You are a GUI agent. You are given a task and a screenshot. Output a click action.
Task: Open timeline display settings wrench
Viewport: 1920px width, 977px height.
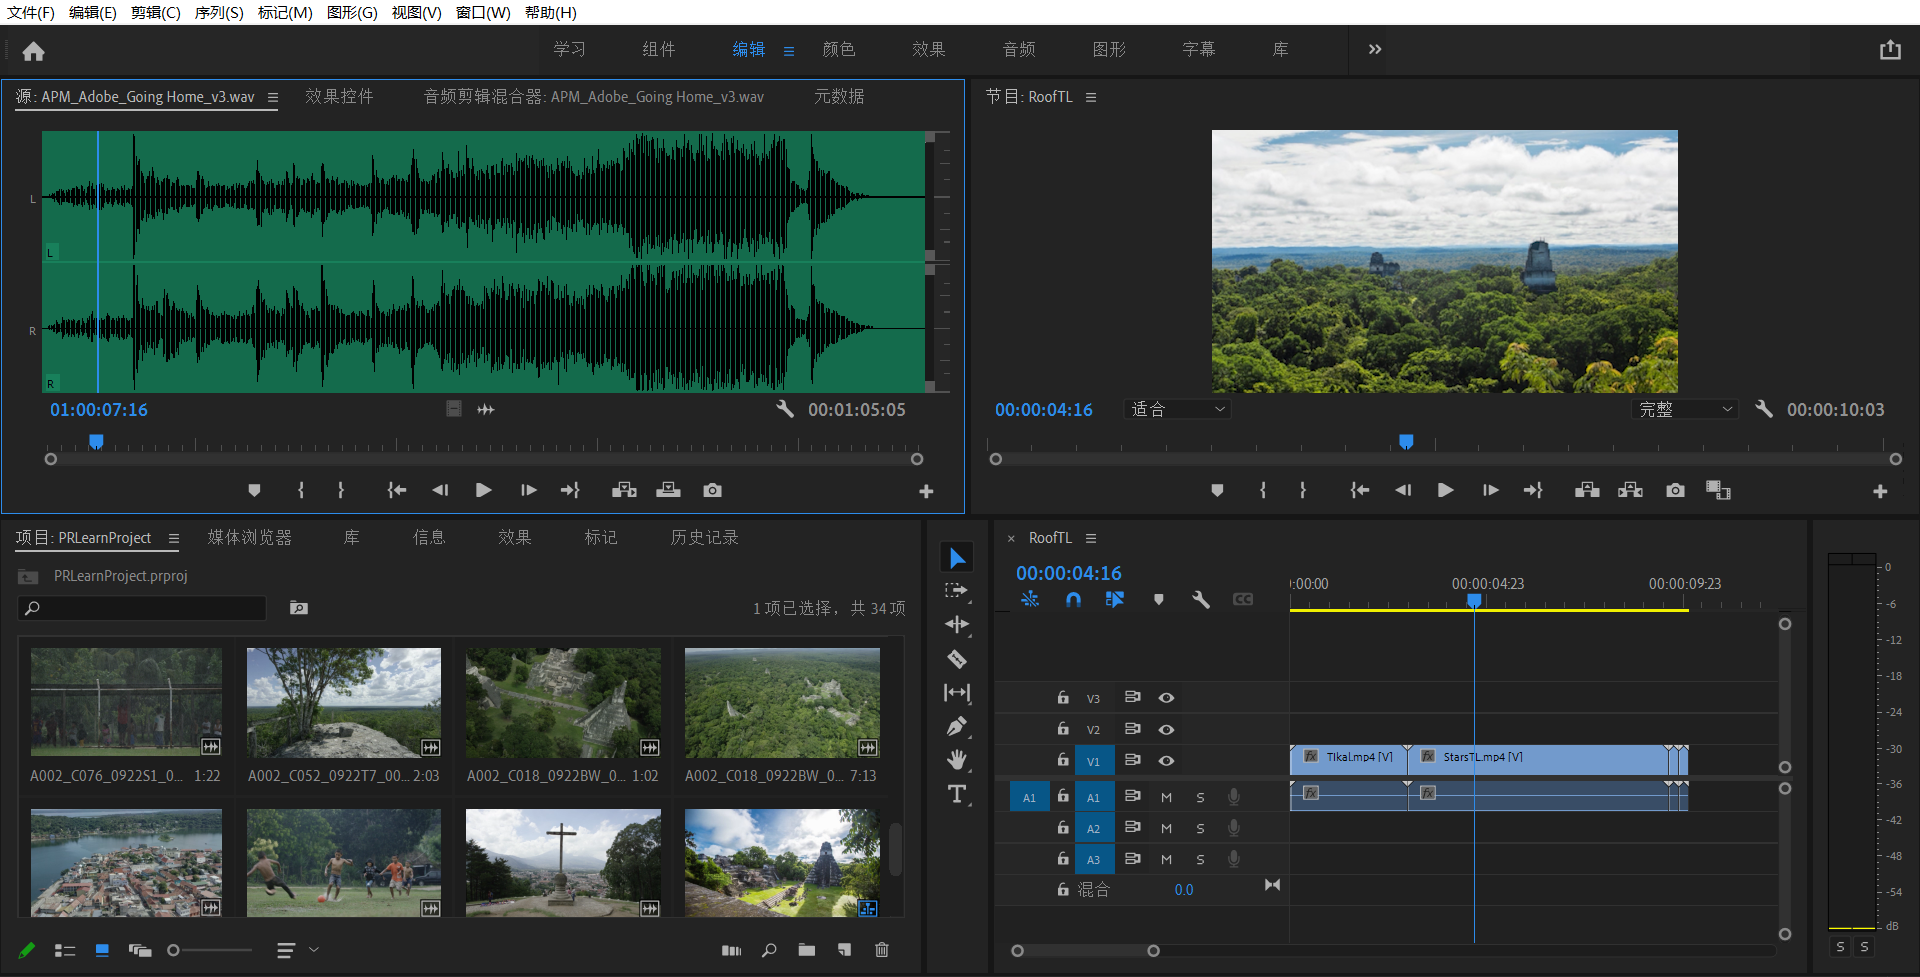pos(1200,599)
